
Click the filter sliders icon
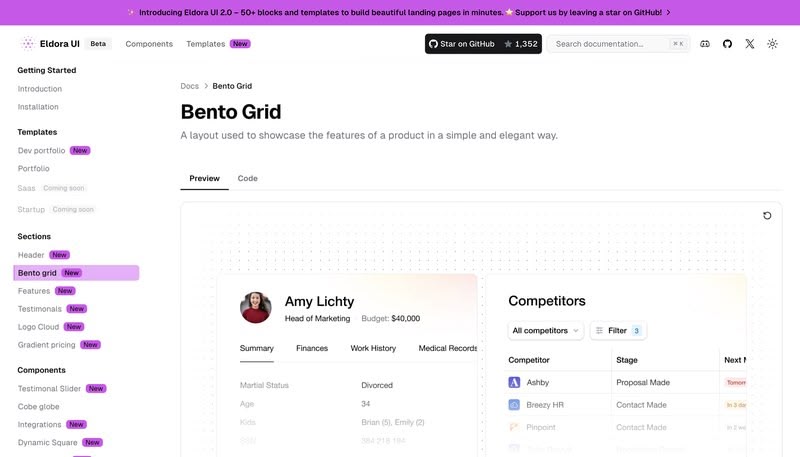pyautogui.click(x=599, y=331)
